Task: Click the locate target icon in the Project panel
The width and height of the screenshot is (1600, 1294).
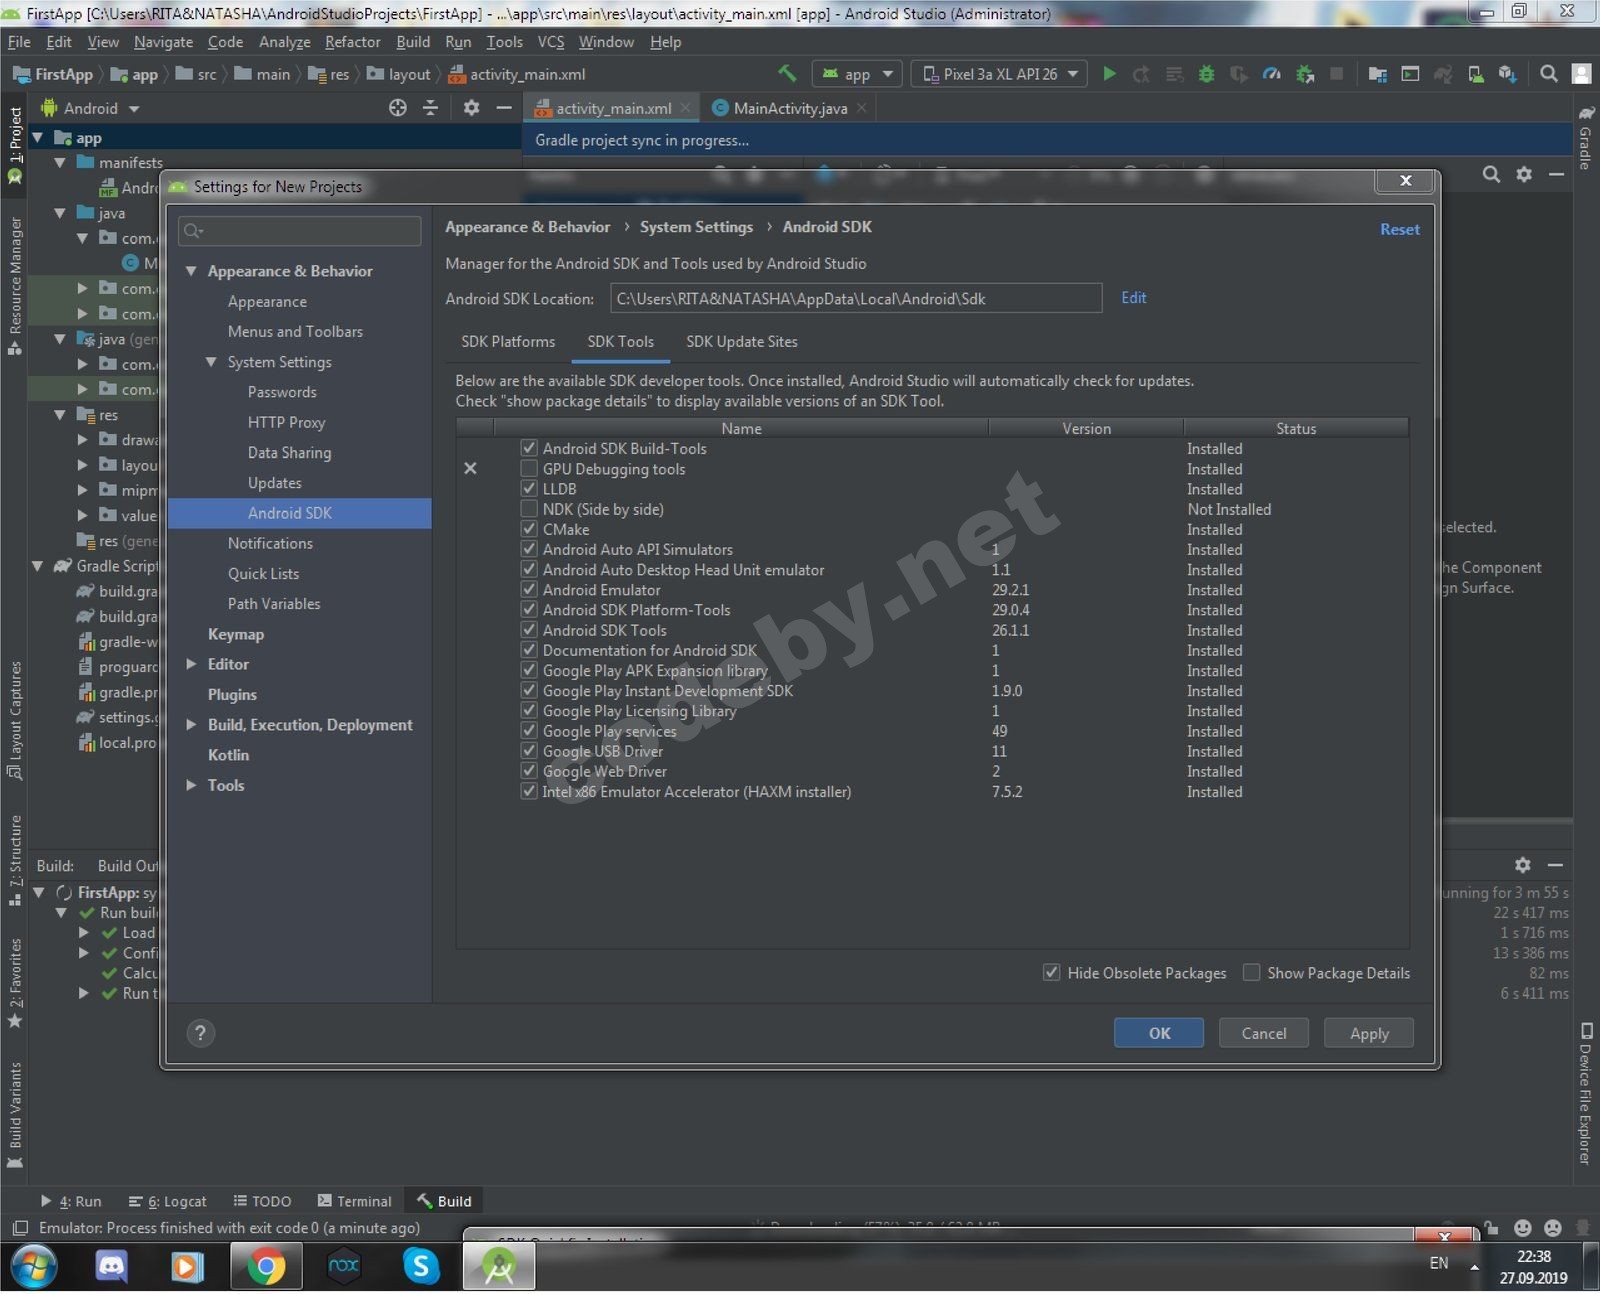Action: pos(397,108)
